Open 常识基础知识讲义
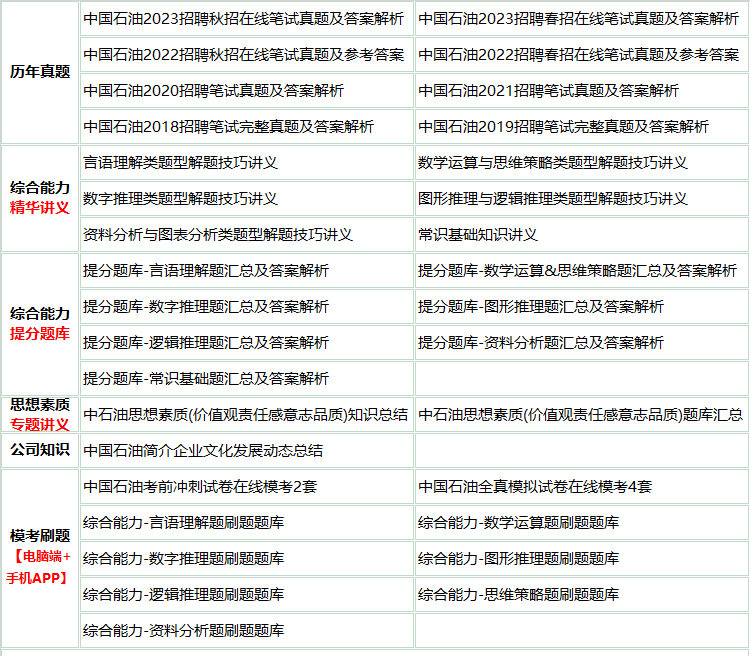Image resolution: width=750 pixels, height=656 pixels. click(478, 234)
